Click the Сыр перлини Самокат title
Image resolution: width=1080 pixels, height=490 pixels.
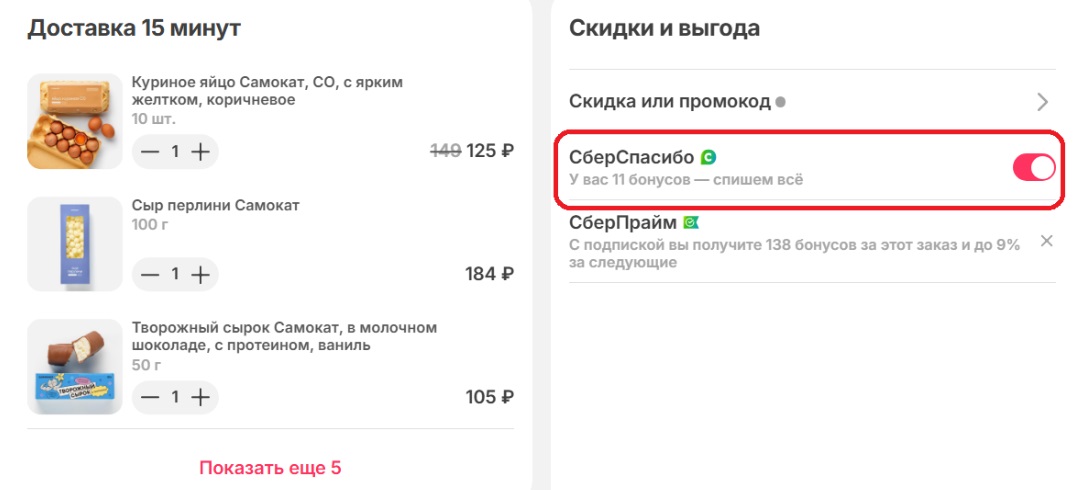click(x=216, y=205)
